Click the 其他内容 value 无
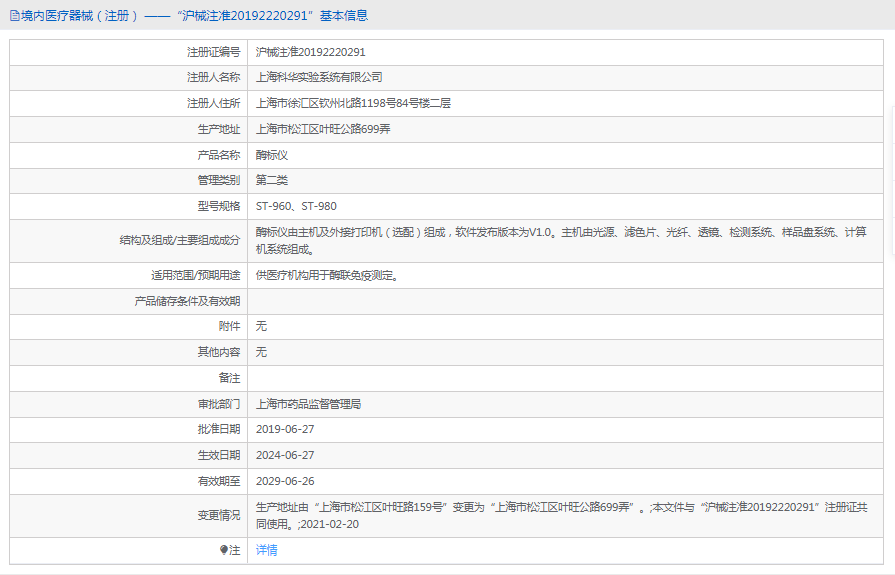This screenshot has width=895, height=575. click(x=261, y=352)
